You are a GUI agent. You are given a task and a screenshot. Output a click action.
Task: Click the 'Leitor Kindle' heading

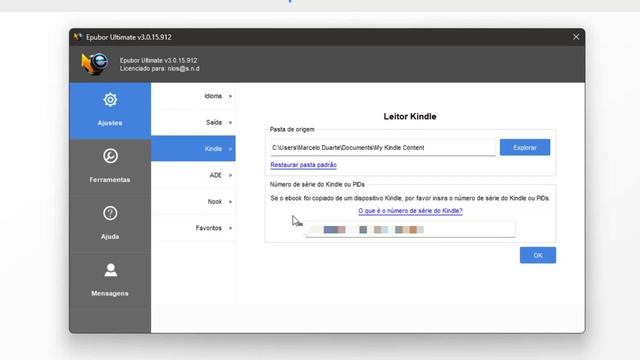coord(410,116)
